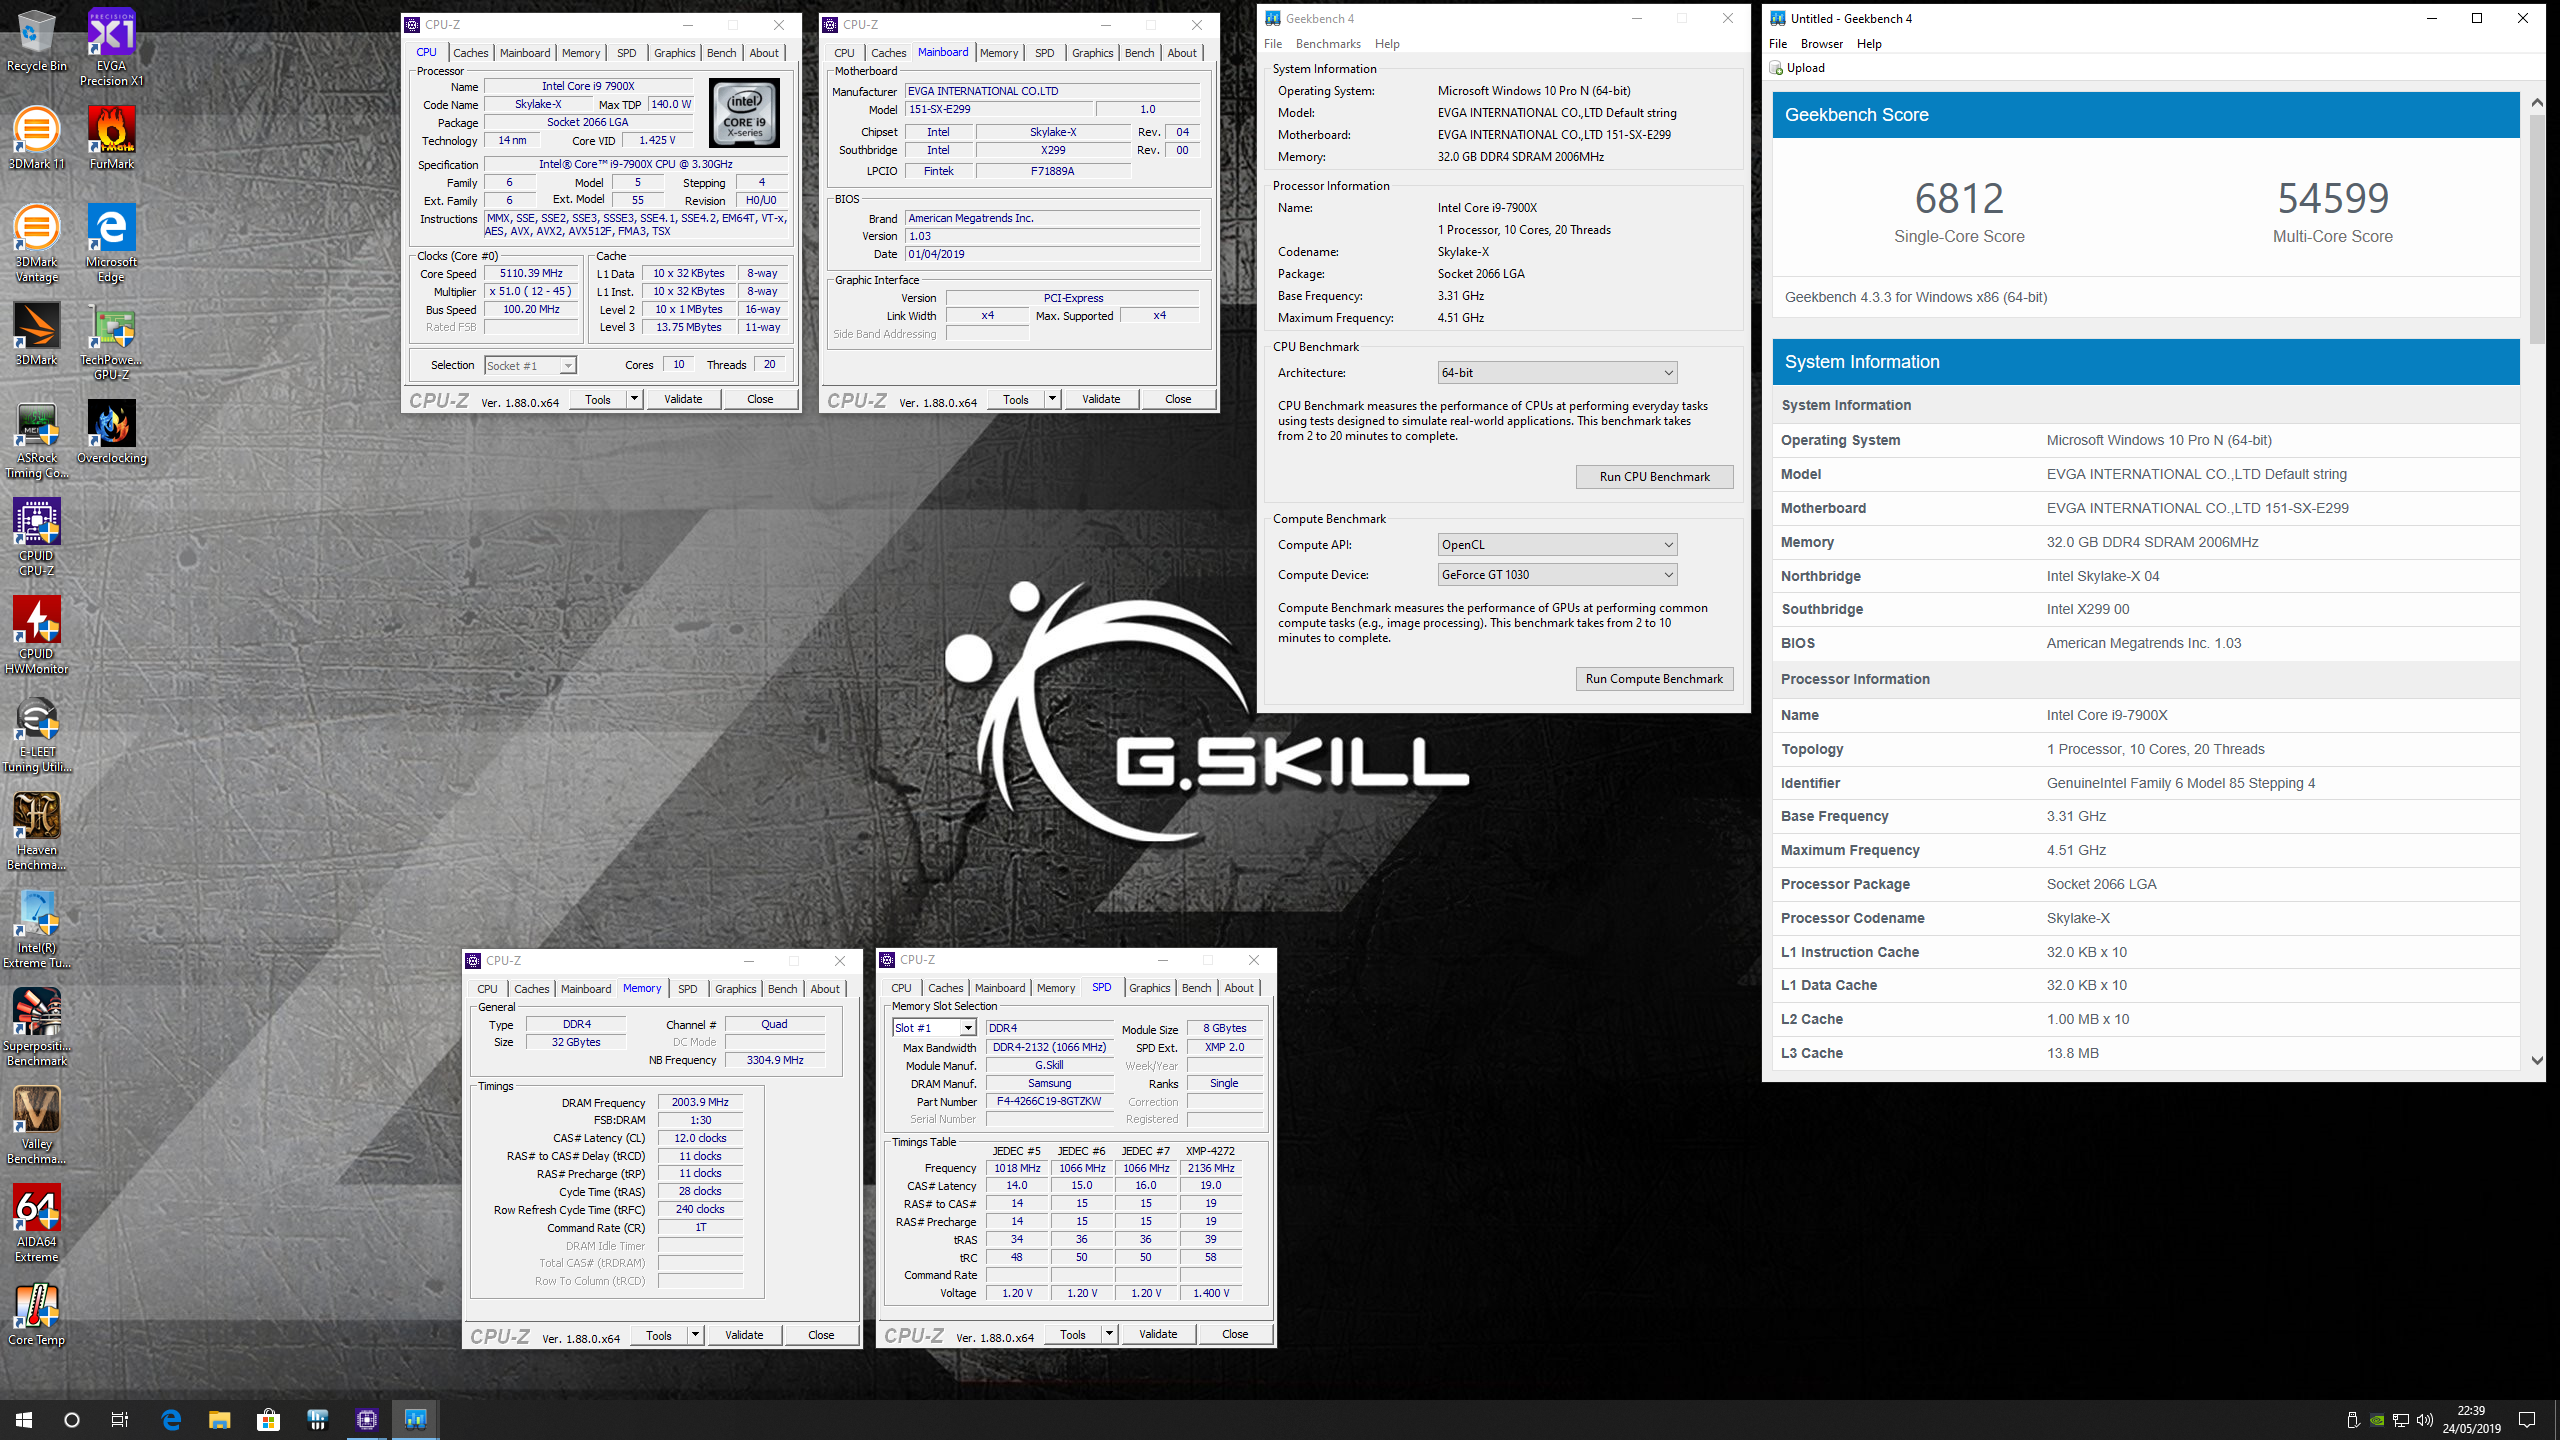Open Browser menu in Untitled Geekbench window
Image resolution: width=2560 pixels, height=1440 pixels.
(x=1822, y=44)
